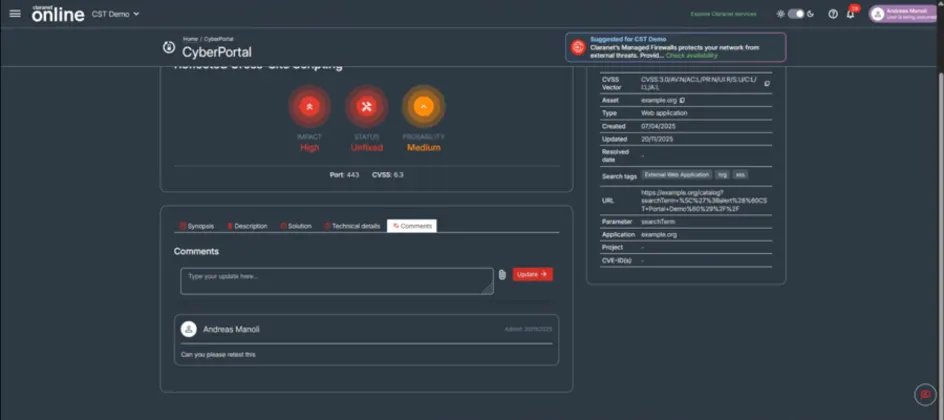Click the Updated date value
Image resolution: width=944 pixels, height=420 pixels.
657,139
